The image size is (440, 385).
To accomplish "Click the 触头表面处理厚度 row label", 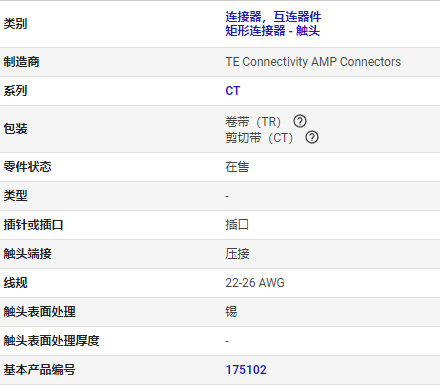I will 51,341.
